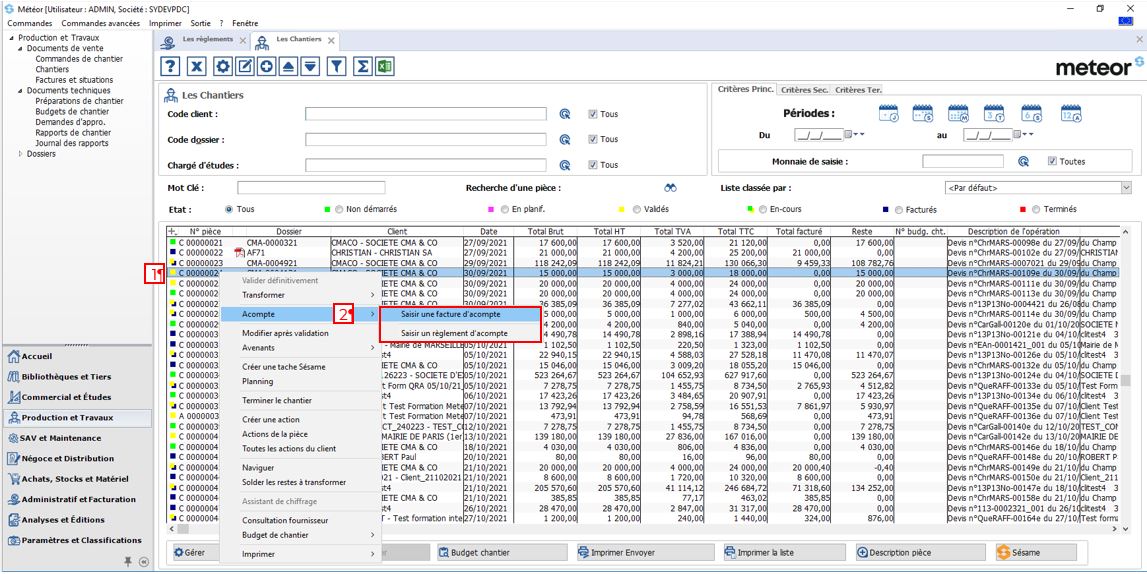Click the help question mark toolbar icon
The width and height of the screenshot is (1147, 574).
[170, 67]
